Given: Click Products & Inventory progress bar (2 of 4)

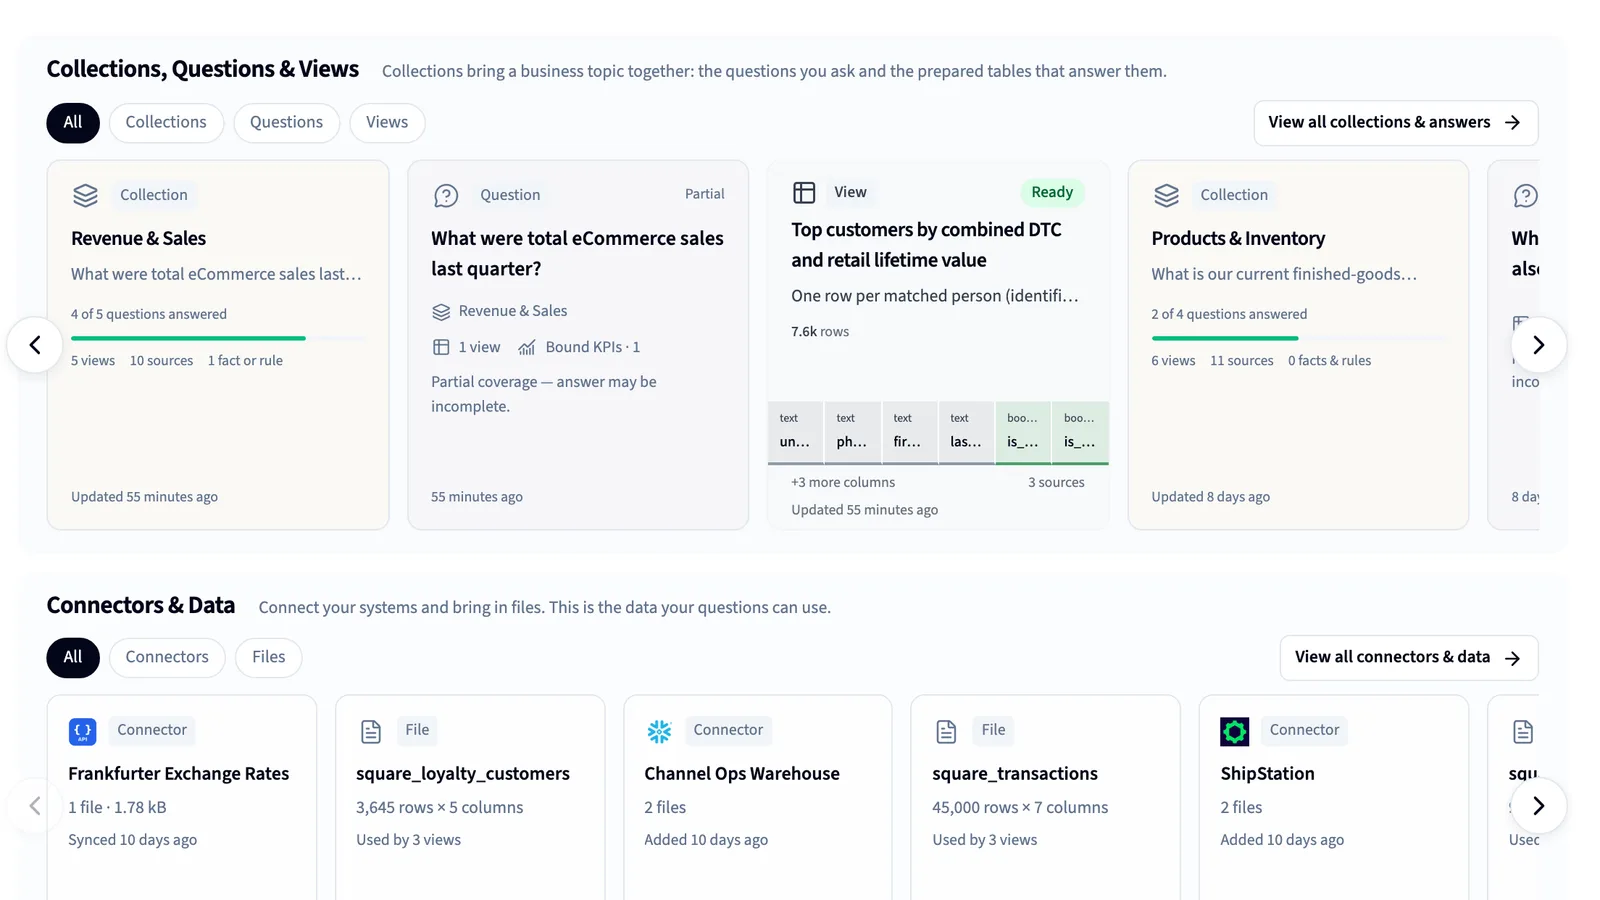Looking at the screenshot, I should click(x=1298, y=338).
